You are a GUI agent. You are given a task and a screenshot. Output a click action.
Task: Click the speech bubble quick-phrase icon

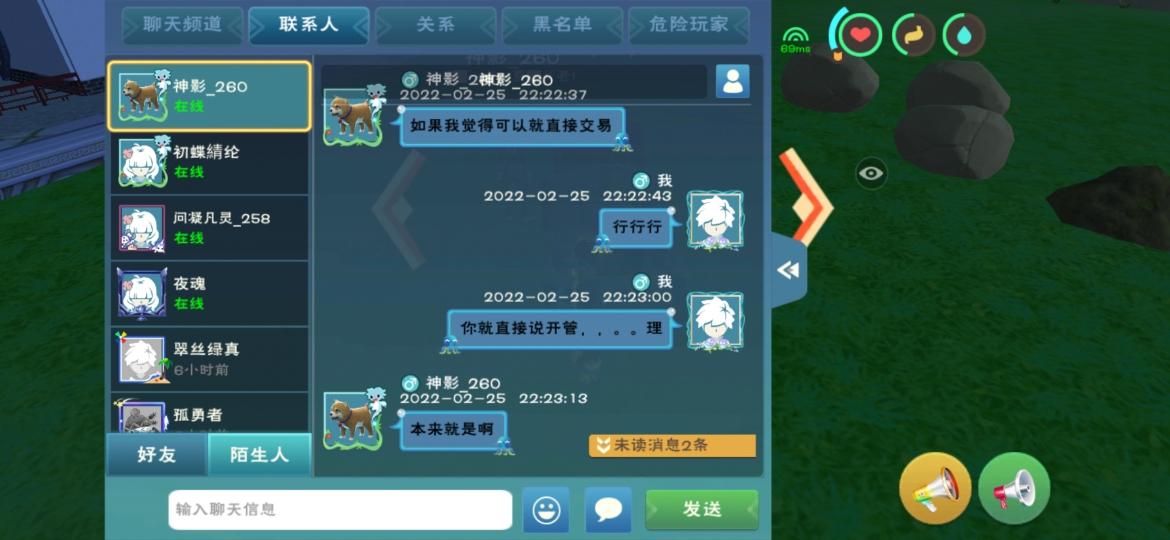[x=608, y=509]
